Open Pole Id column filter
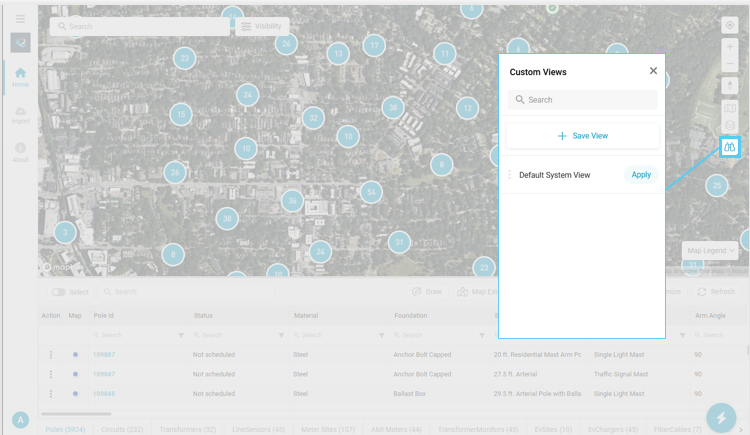This screenshot has width=750, height=435. point(181,335)
